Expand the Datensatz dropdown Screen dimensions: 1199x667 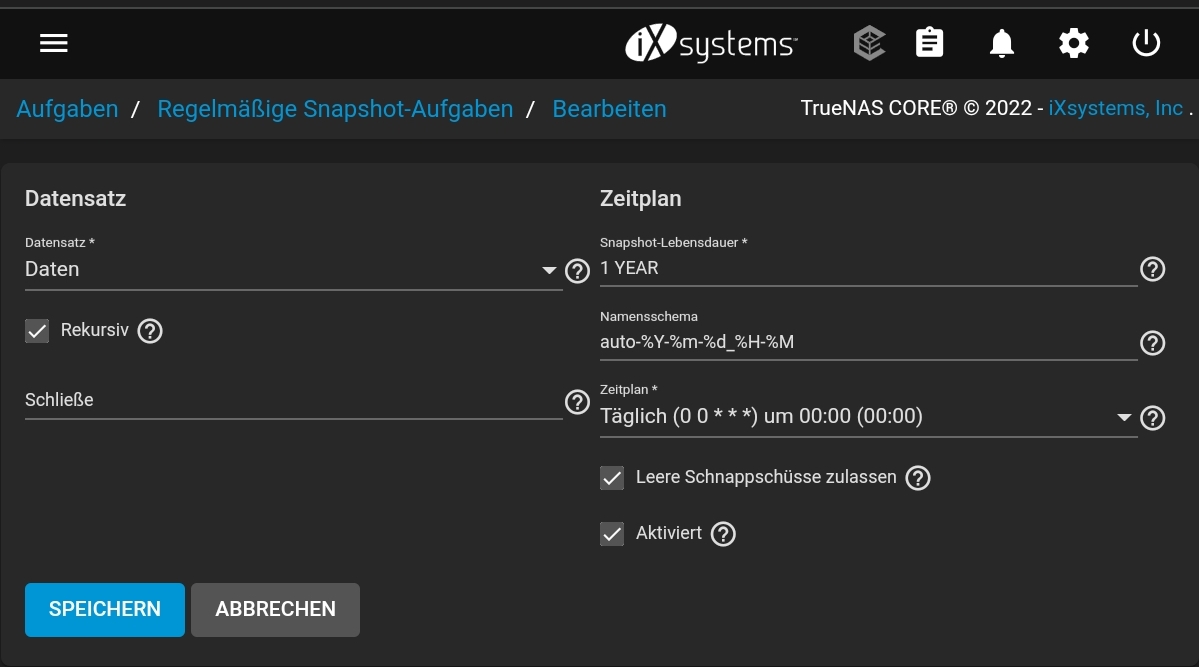[x=294, y=269]
